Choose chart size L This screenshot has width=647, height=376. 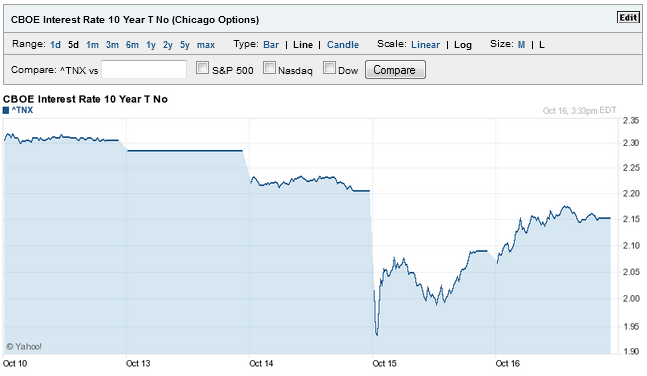[x=541, y=45]
